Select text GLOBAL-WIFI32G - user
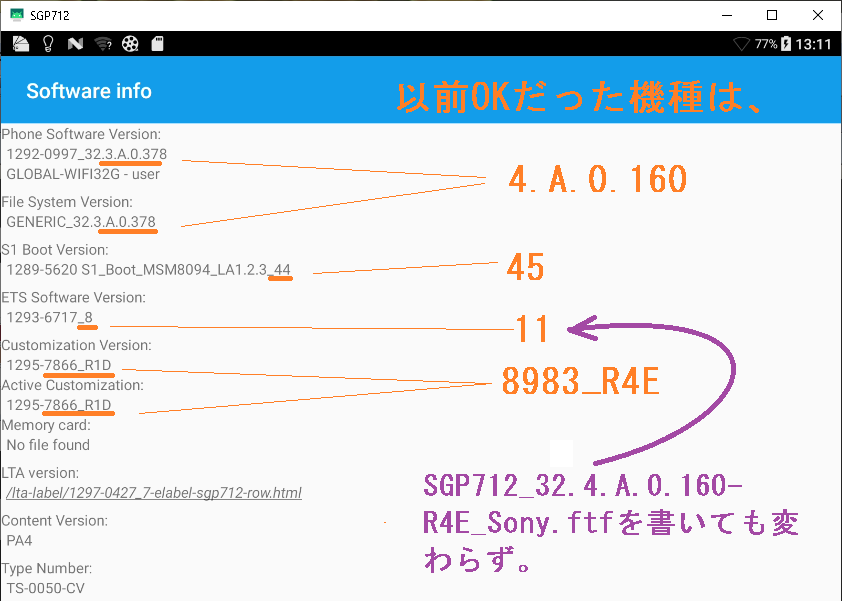842x601 pixels. click(x=83, y=174)
